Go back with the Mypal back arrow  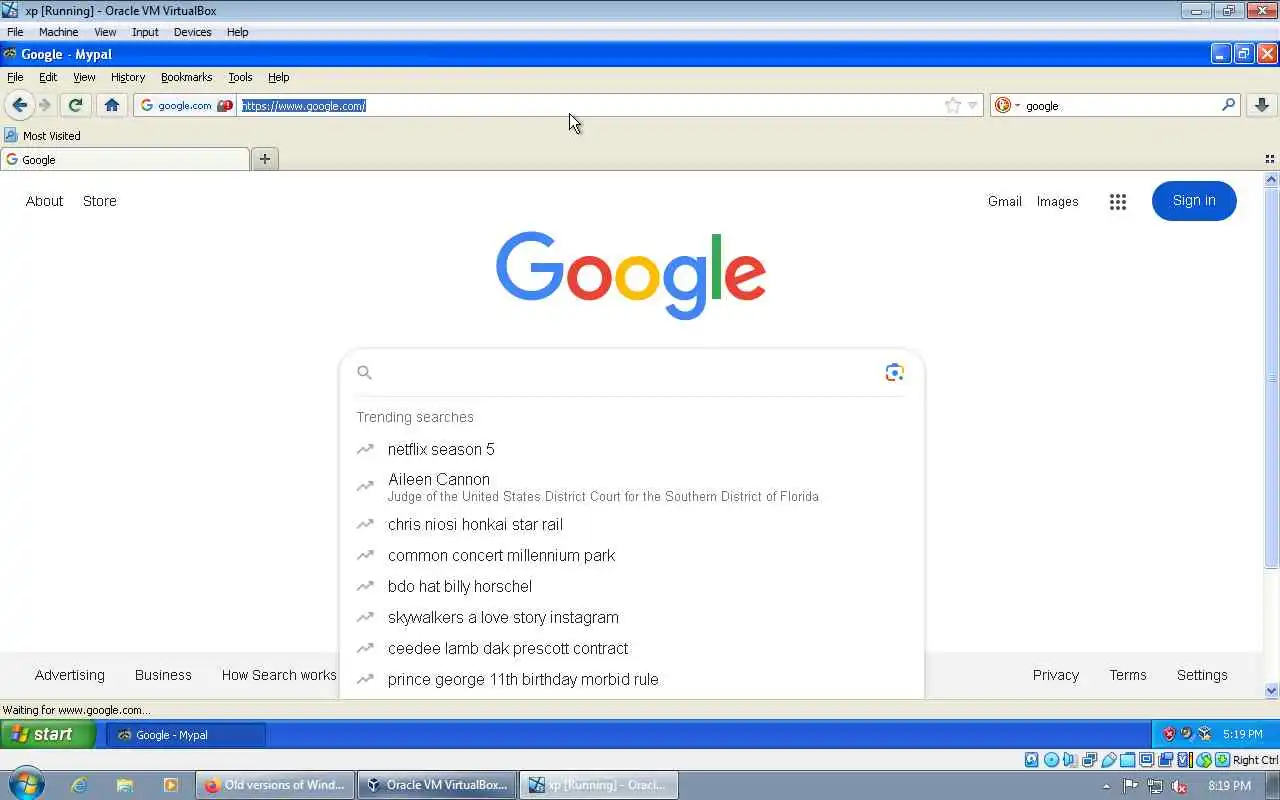(19, 105)
